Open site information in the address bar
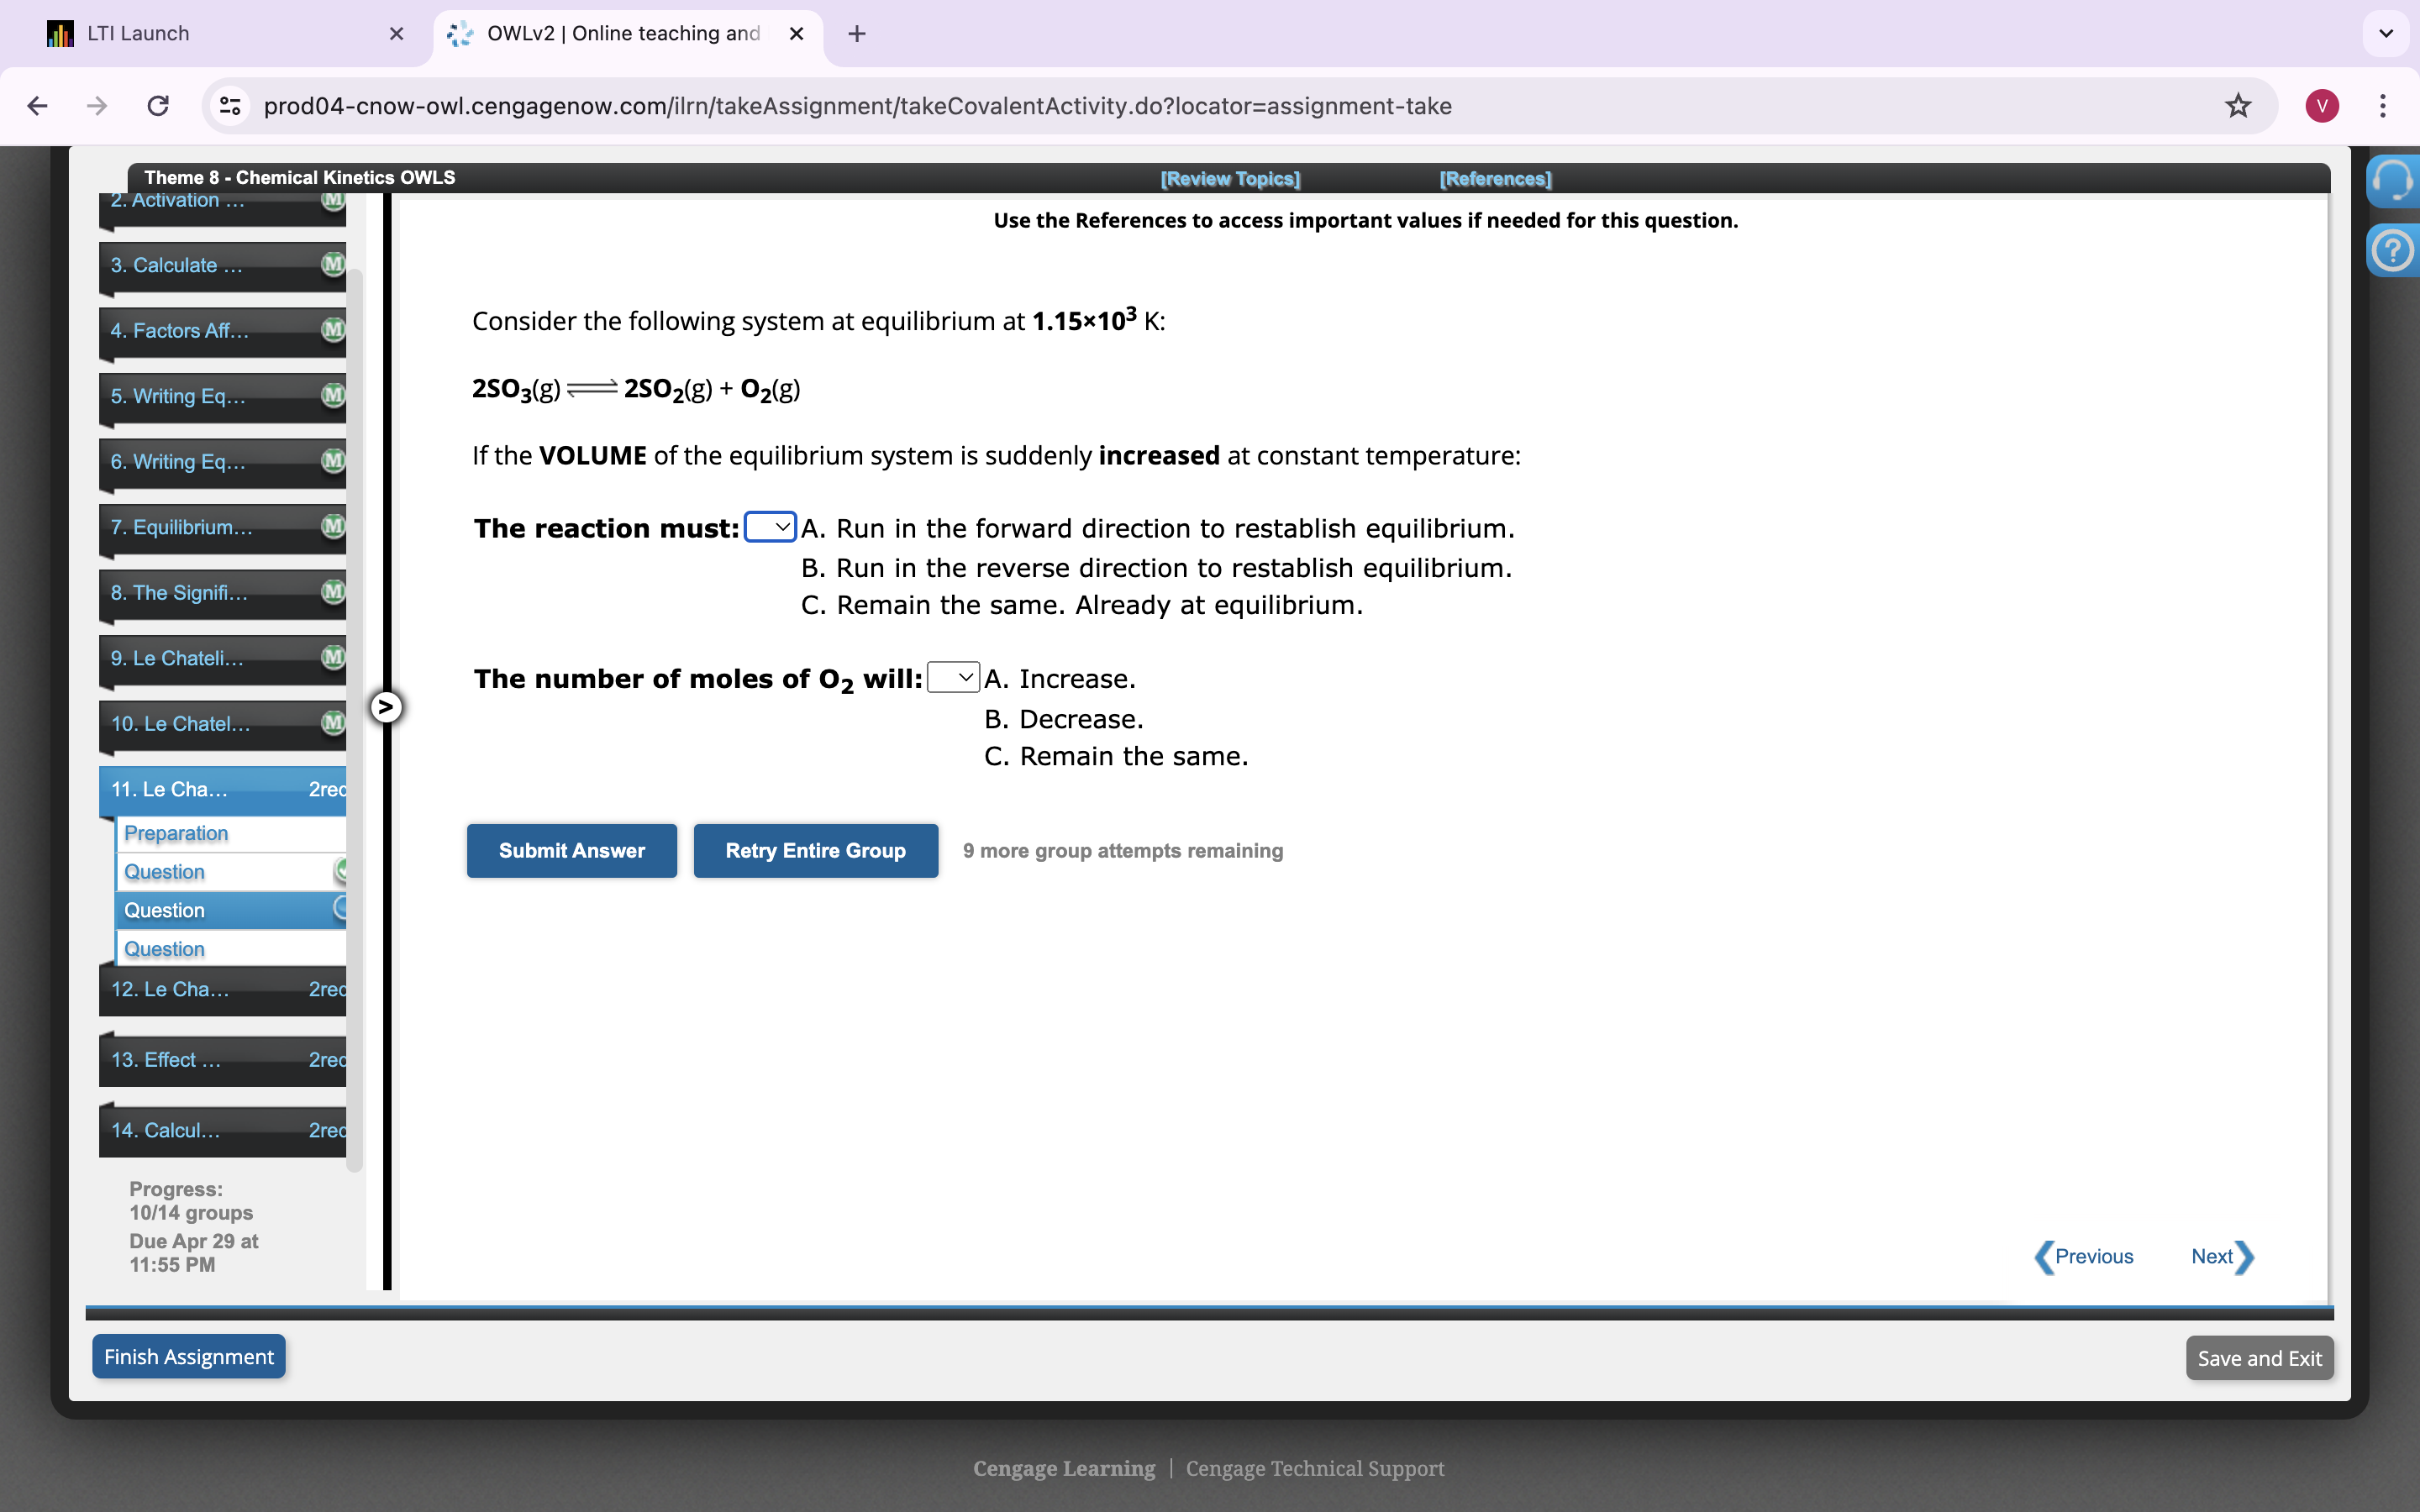 click(230, 105)
